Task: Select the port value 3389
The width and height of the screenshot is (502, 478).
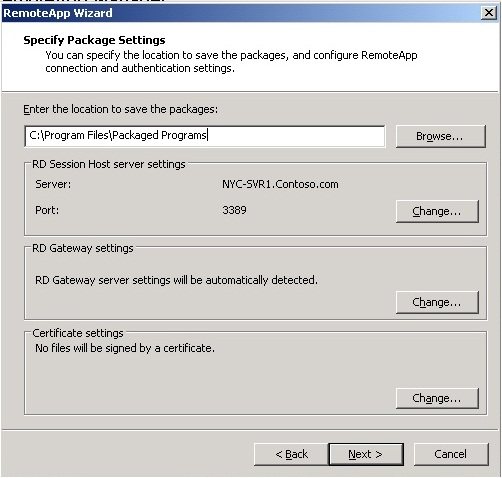Action: pyautogui.click(x=234, y=210)
